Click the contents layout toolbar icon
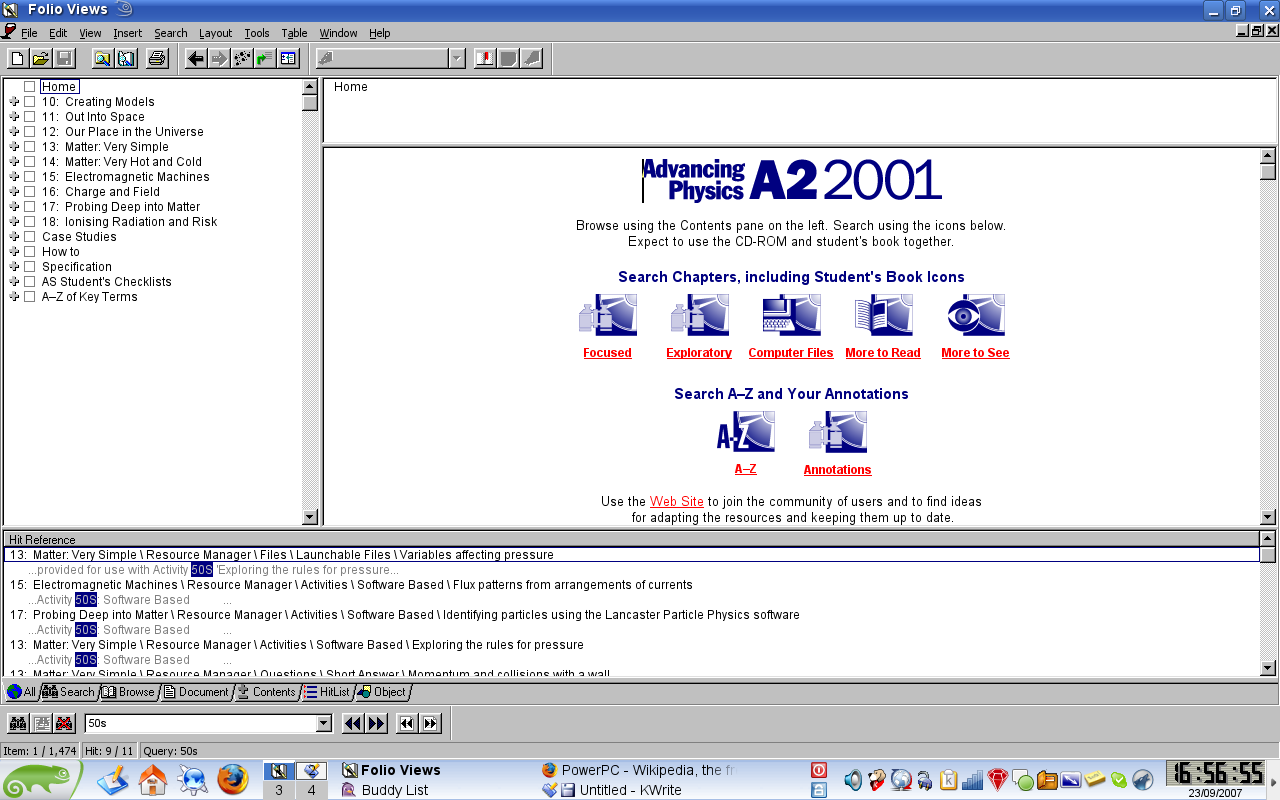This screenshot has width=1280, height=800. (x=288, y=58)
